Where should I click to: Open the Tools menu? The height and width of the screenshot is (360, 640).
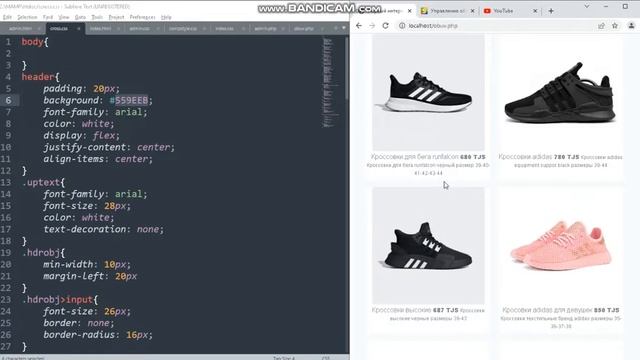97,17
